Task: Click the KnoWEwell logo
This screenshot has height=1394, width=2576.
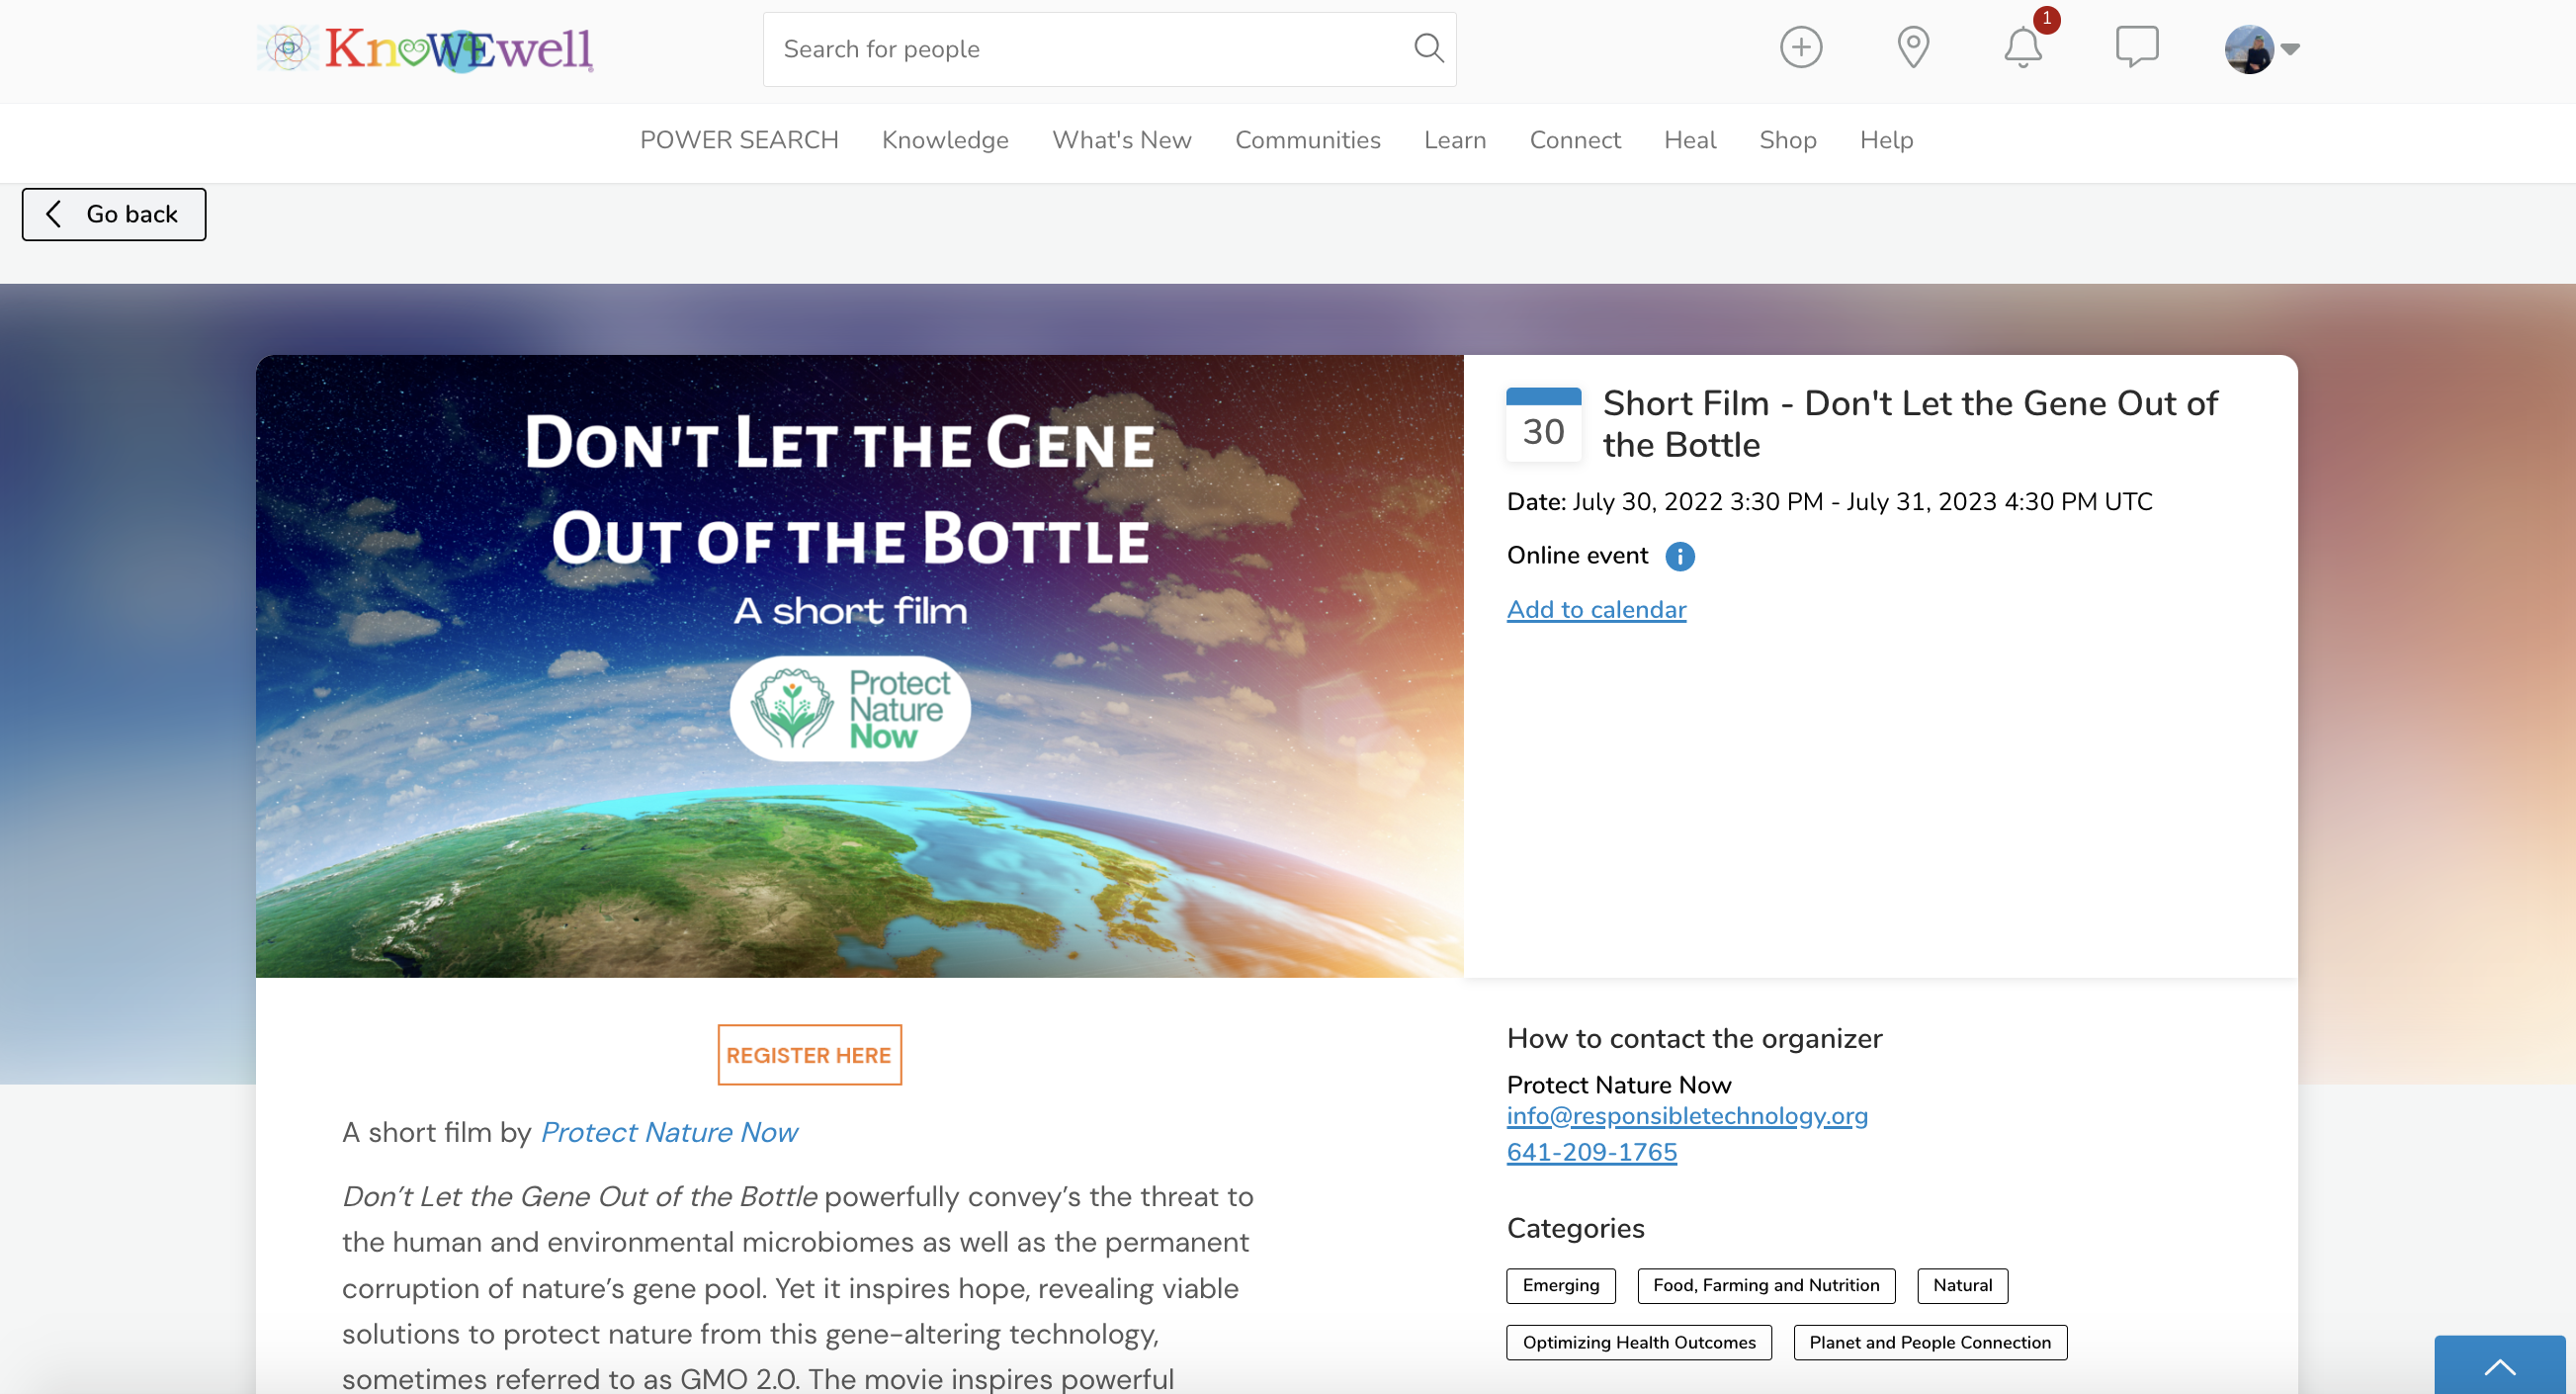Action: point(425,48)
